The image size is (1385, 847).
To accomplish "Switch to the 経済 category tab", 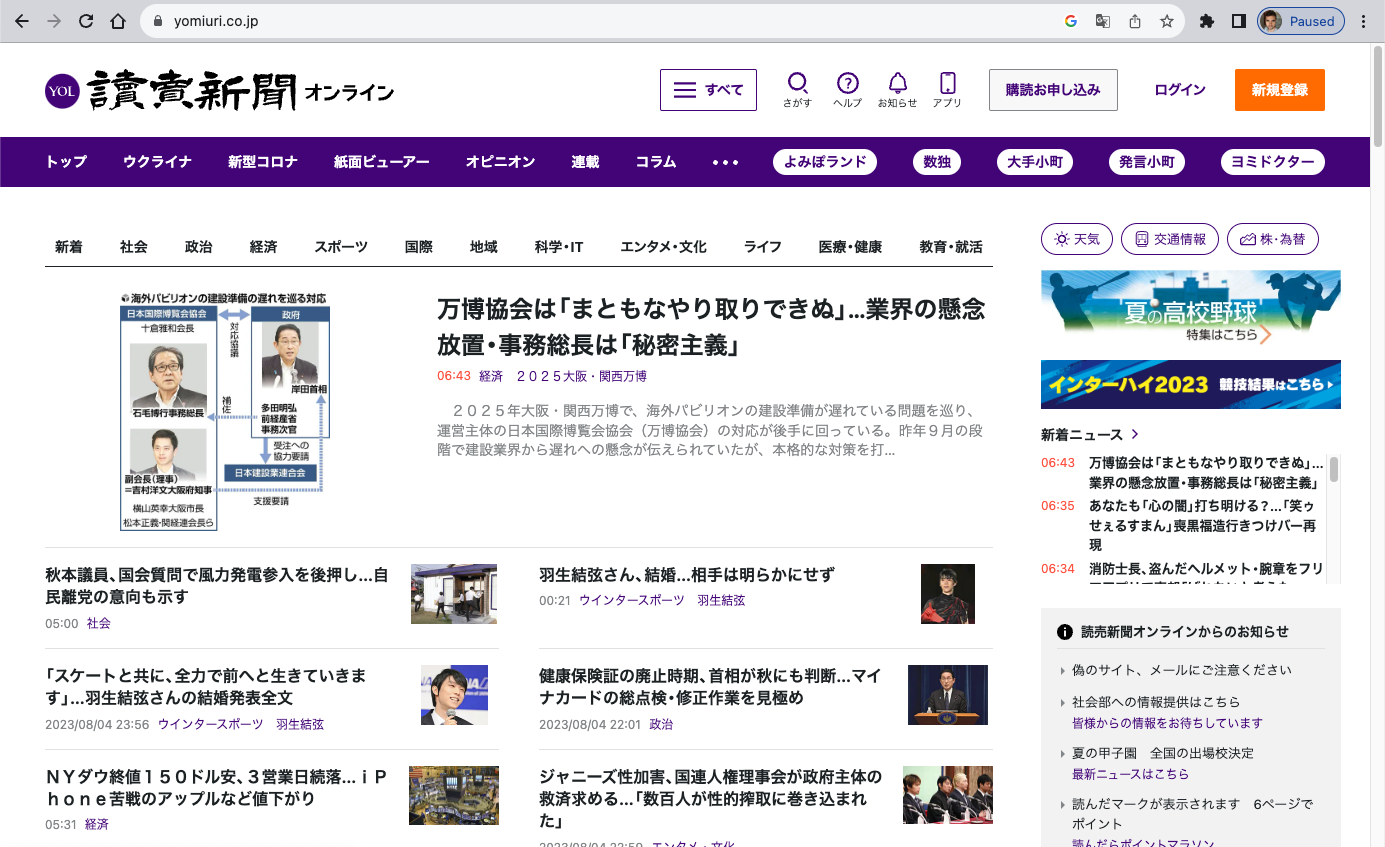I will point(264,247).
